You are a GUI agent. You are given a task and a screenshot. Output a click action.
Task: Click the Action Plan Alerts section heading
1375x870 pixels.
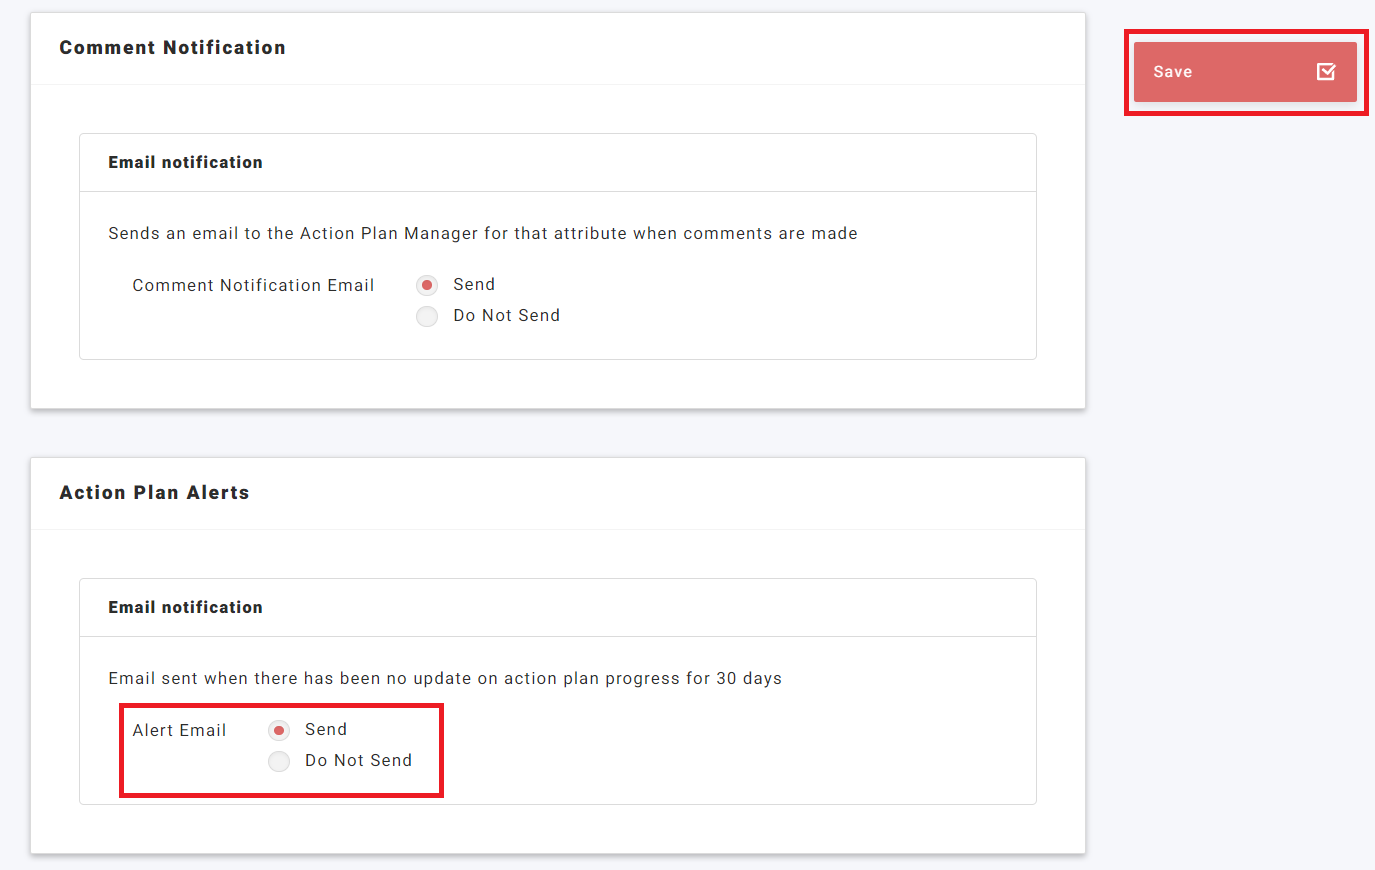pyautogui.click(x=154, y=493)
